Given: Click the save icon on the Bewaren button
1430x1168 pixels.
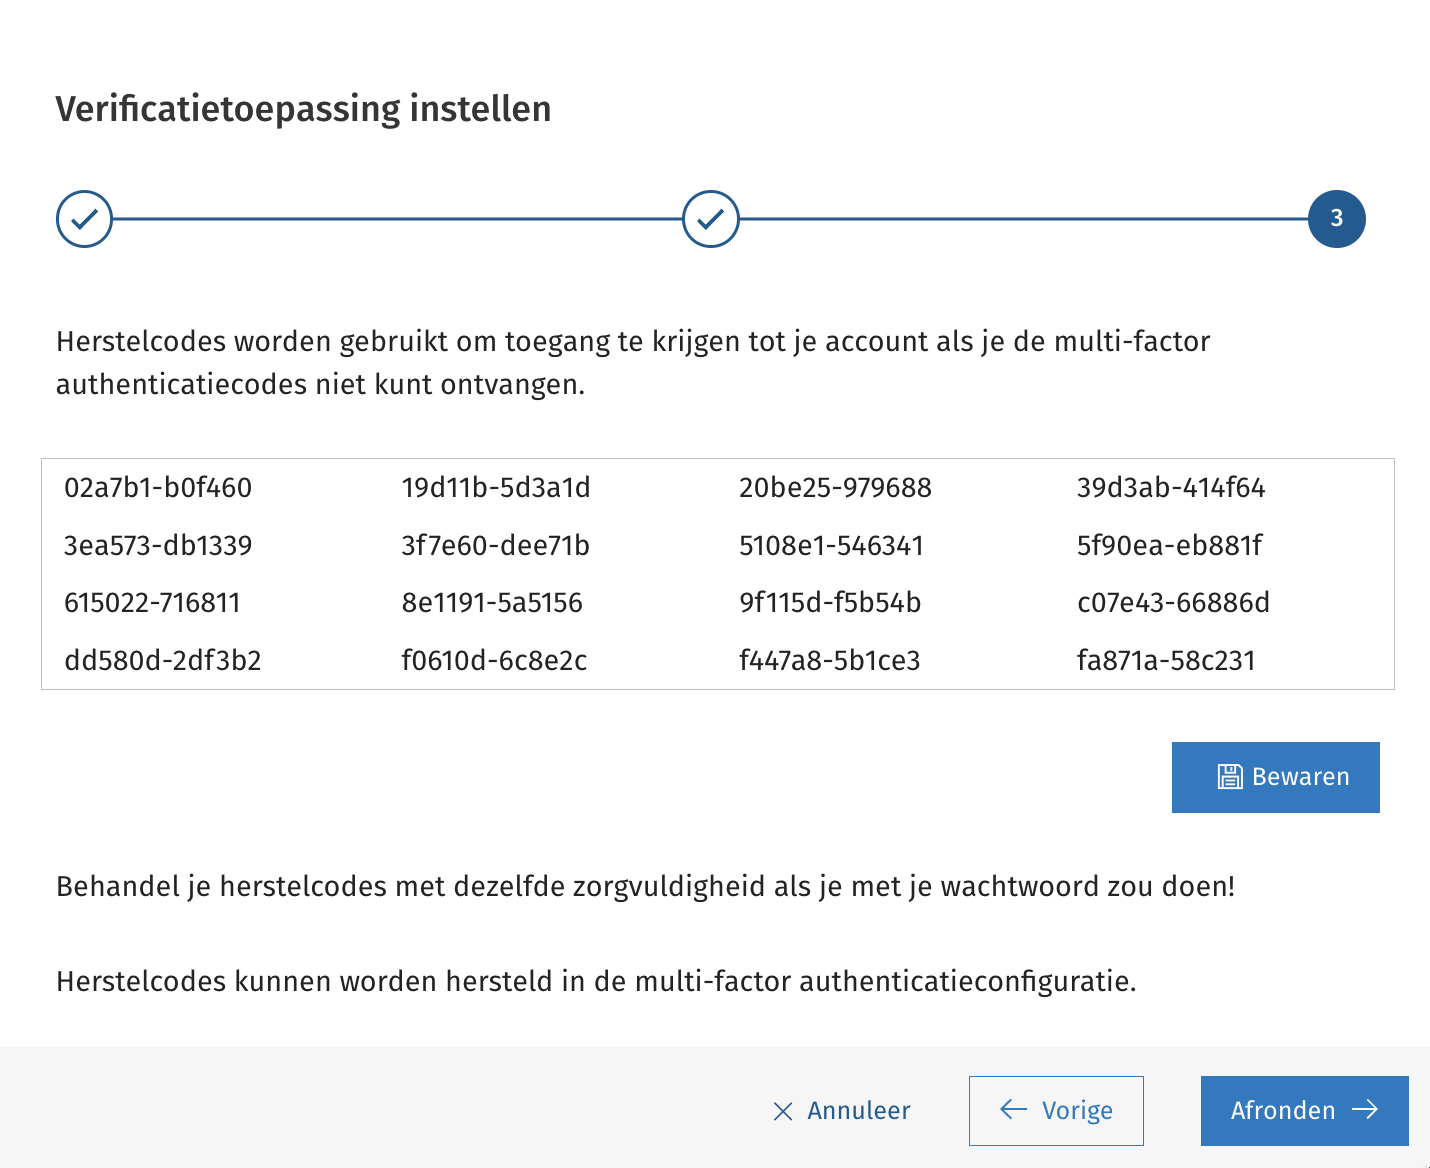Looking at the screenshot, I should point(1229,776).
